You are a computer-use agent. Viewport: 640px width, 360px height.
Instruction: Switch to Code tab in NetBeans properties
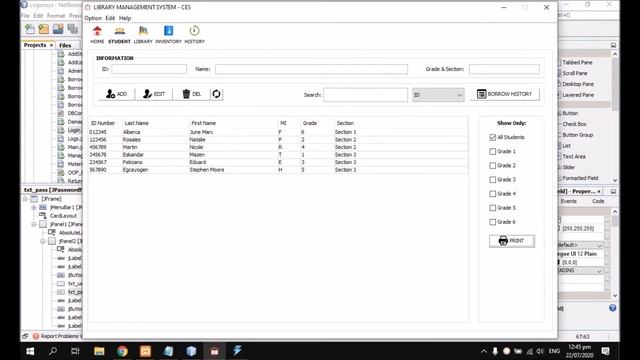598,201
